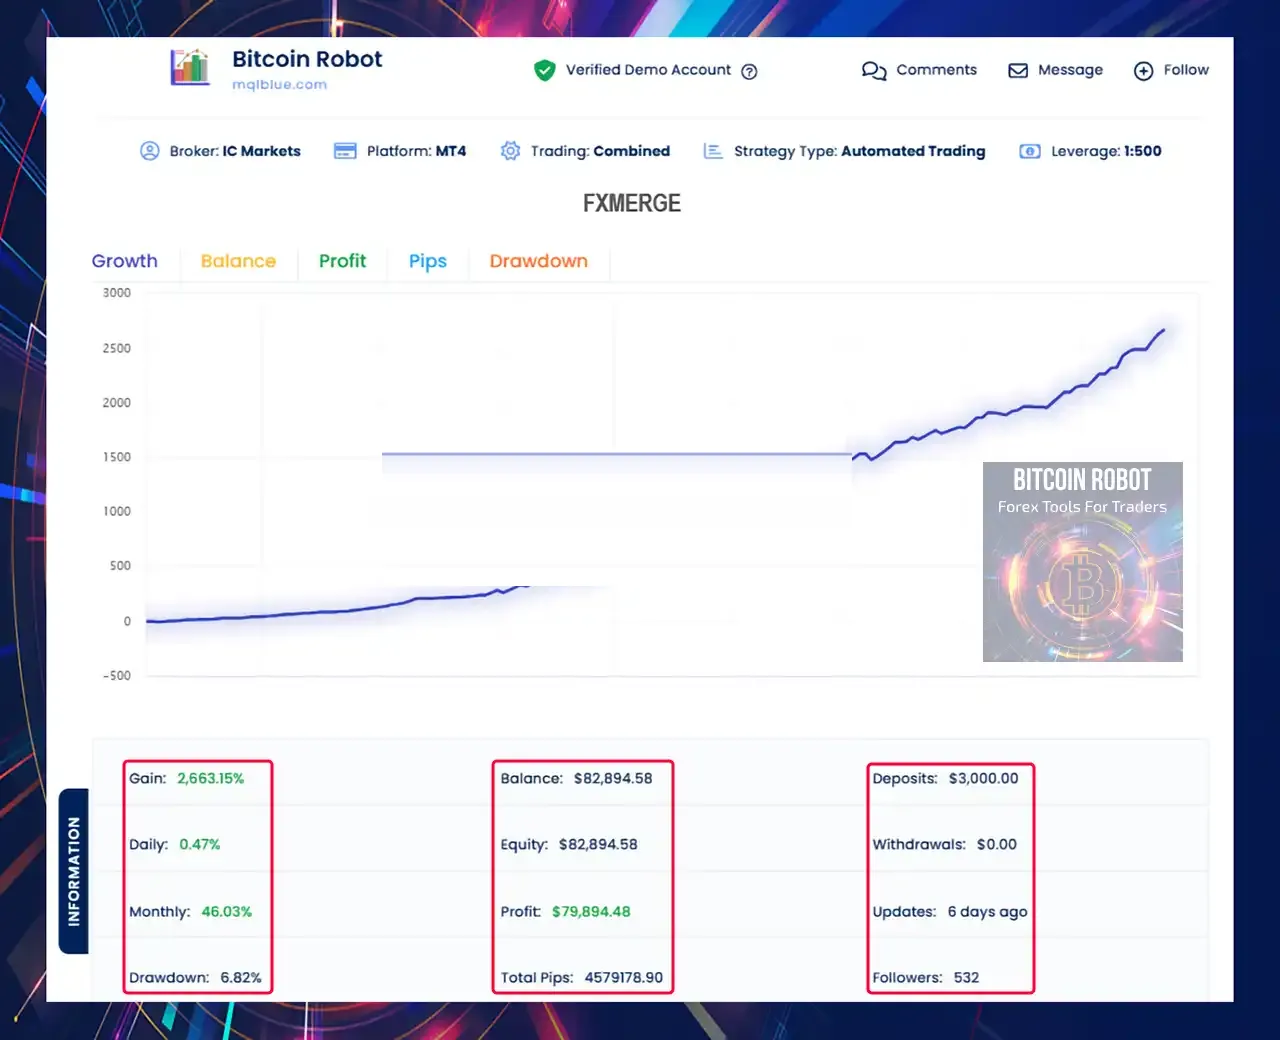Viewport: 1280px width, 1040px height.
Task: Click the Bitcoin Robot chart logo icon
Action: (x=190, y=68)
